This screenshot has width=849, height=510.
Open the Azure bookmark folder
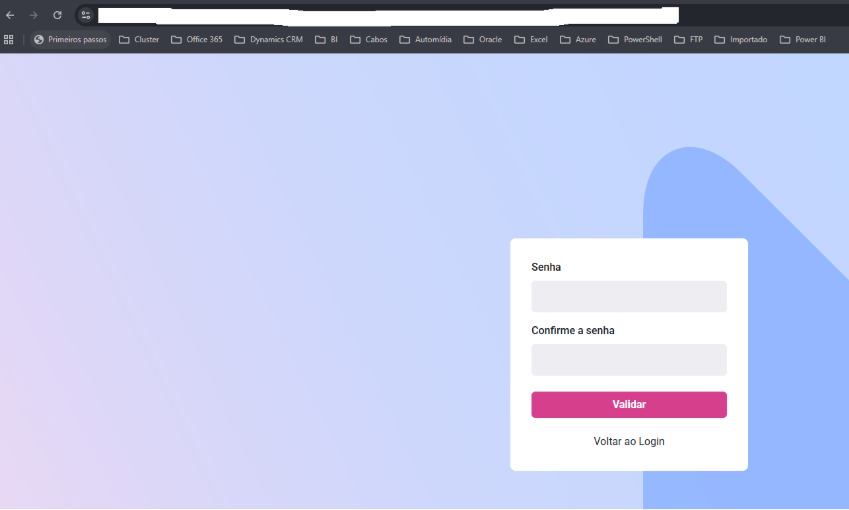(578, 40)
